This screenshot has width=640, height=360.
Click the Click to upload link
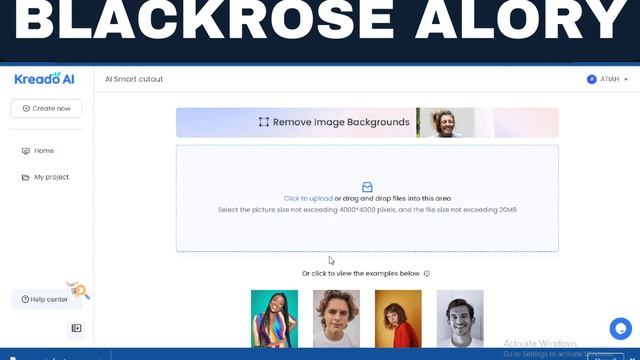pyautogui.click(x=308, y=198)
